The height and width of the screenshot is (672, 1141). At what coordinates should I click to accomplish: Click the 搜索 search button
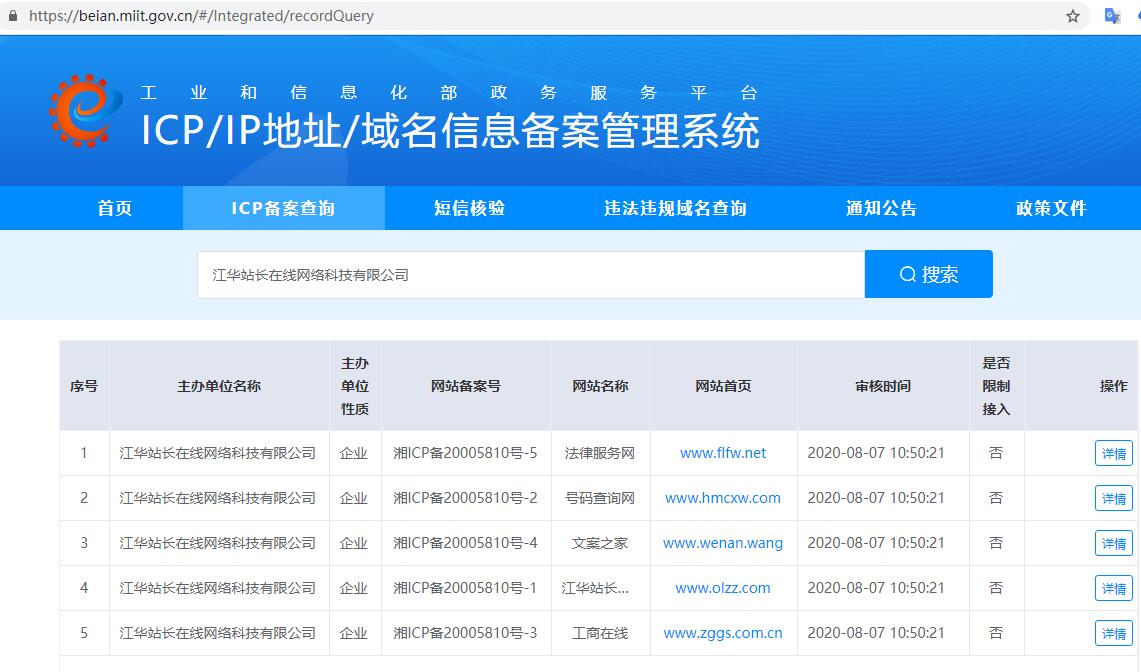[929, 274]
